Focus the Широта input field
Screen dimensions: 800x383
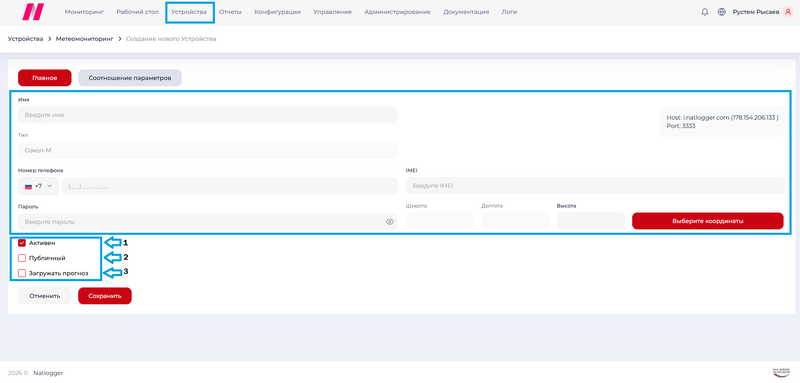point(440,221)
